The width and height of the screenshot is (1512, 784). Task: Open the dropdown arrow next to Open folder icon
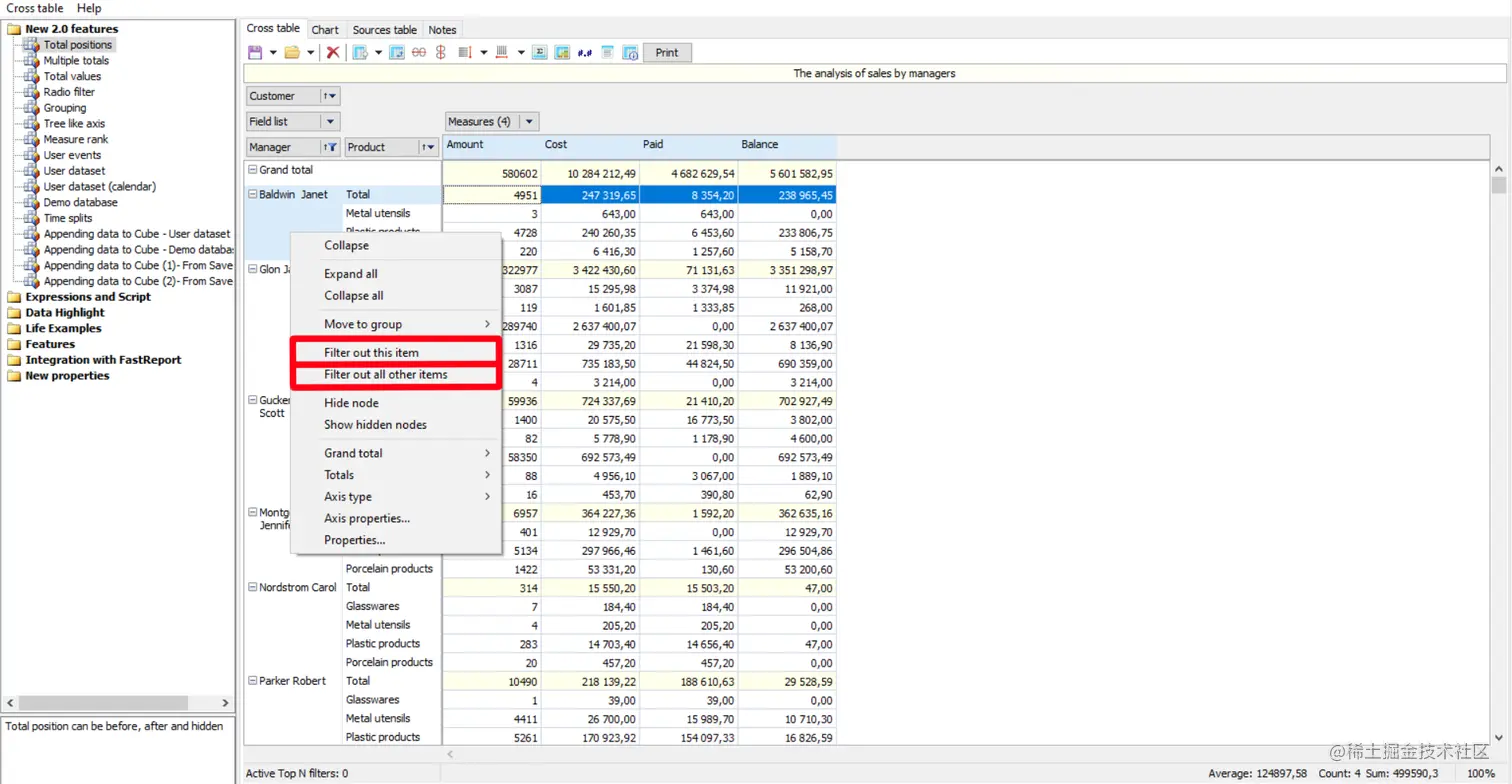(x=311, y=53)
